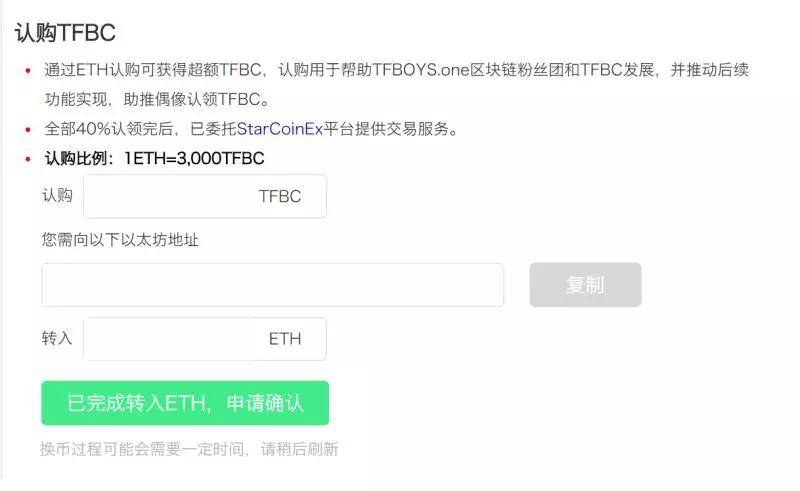Select the 转入 ETH amount input field
The width and height of the screenshot is (800, 491).
(x=205, y=339)
